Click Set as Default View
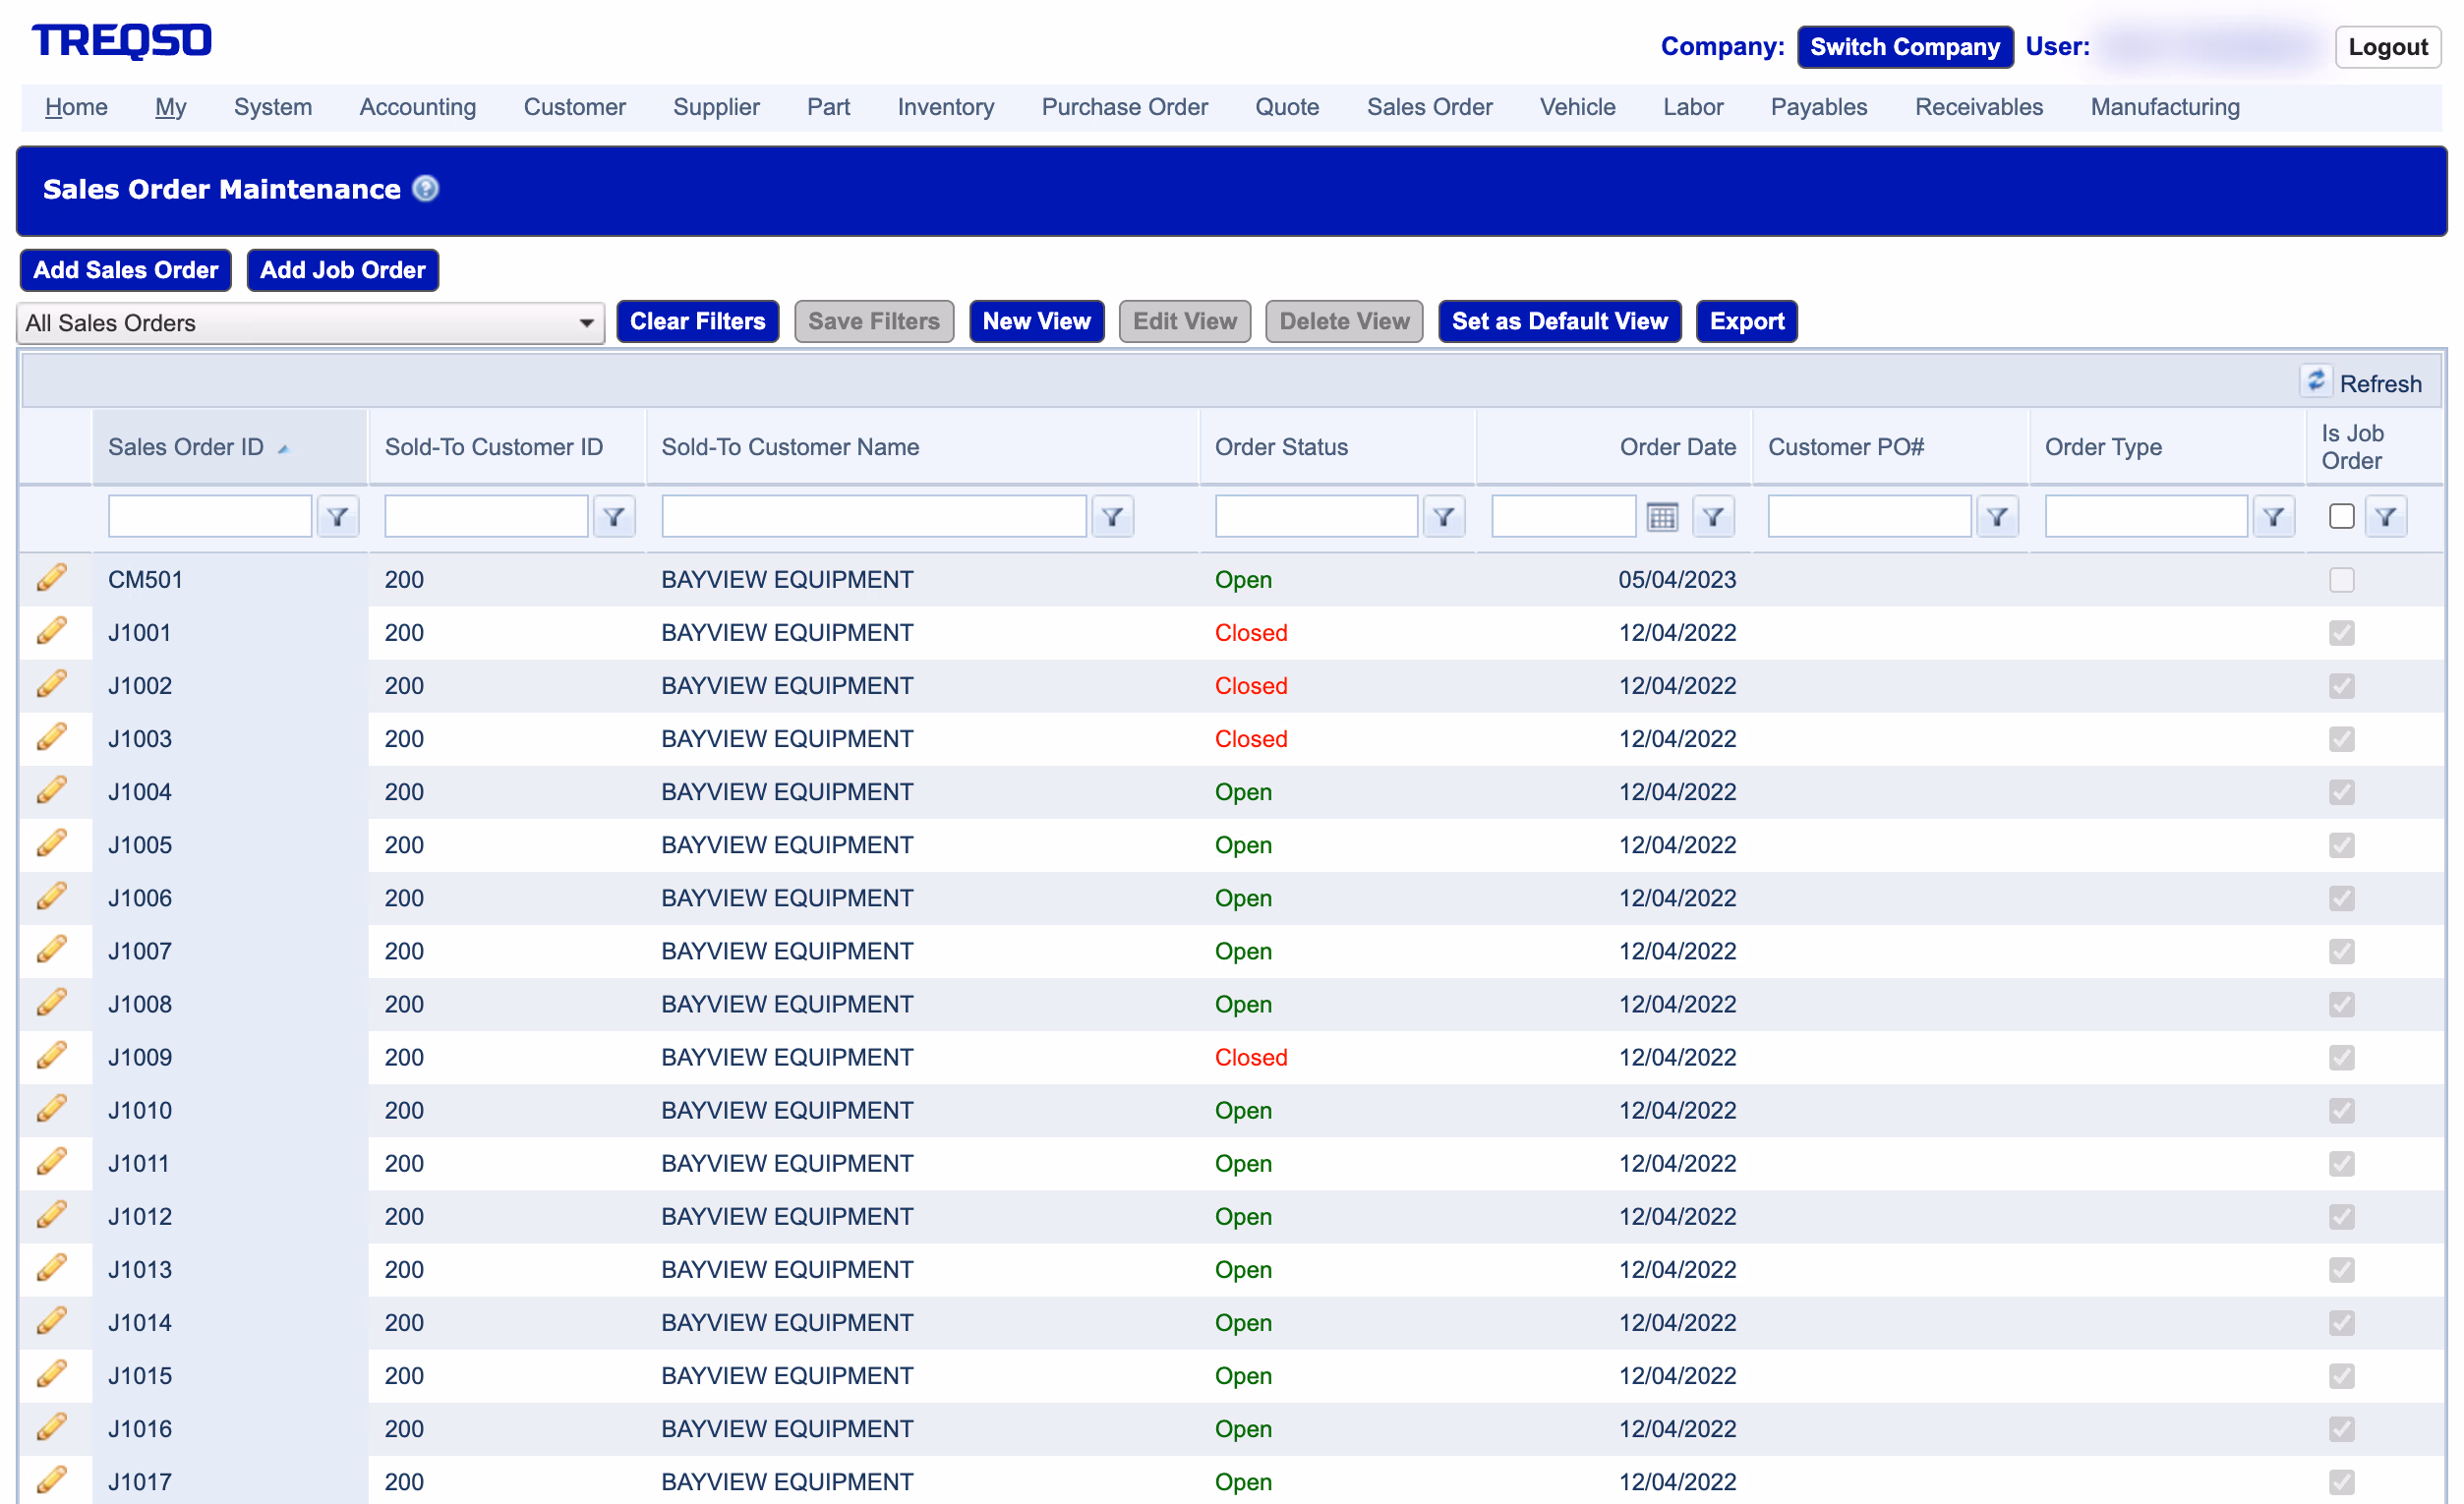Screen dimensions: 2464x1504 tap(1559, 321)
